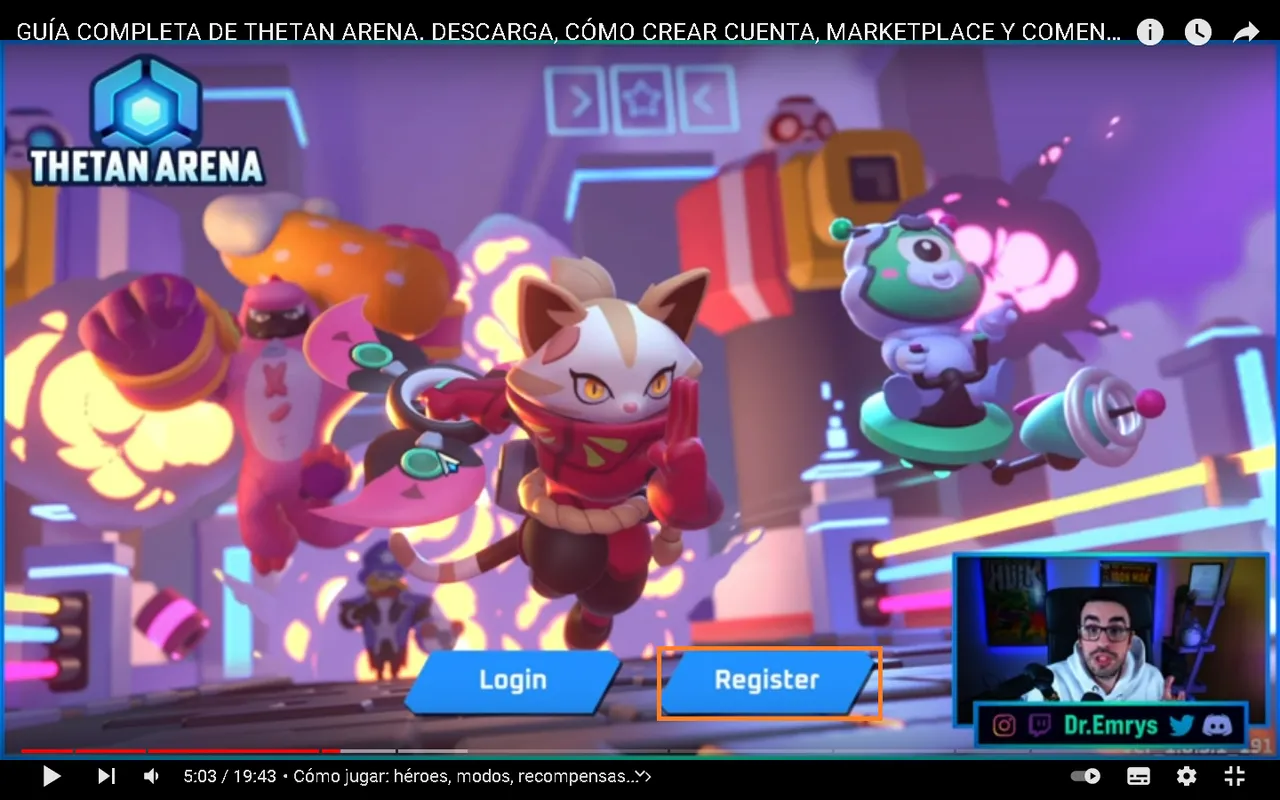Share the video using arrow icon

[x=1246, y=32]
